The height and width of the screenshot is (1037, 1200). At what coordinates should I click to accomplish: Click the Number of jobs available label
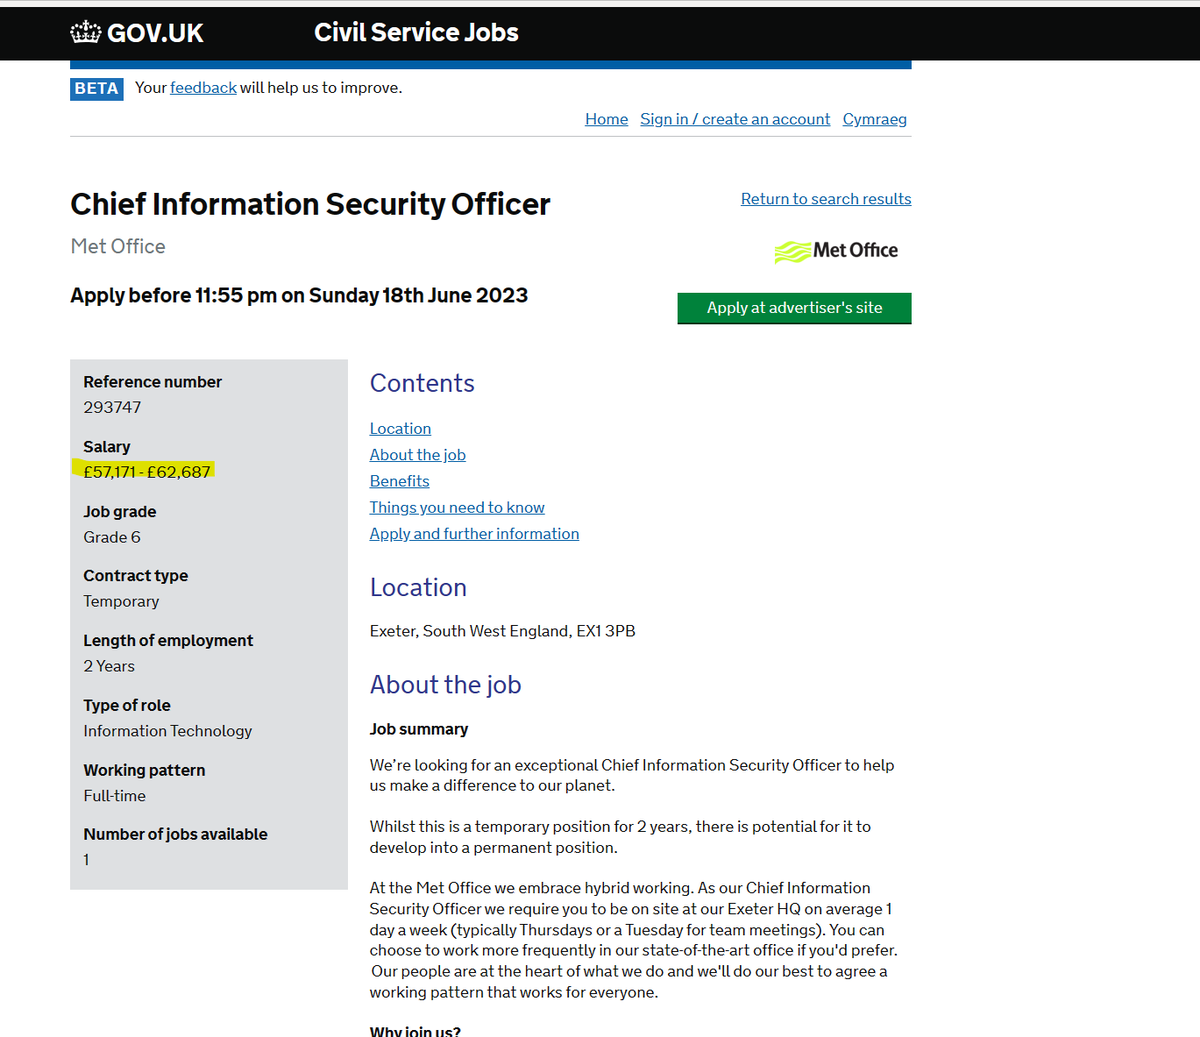(175, 834)
